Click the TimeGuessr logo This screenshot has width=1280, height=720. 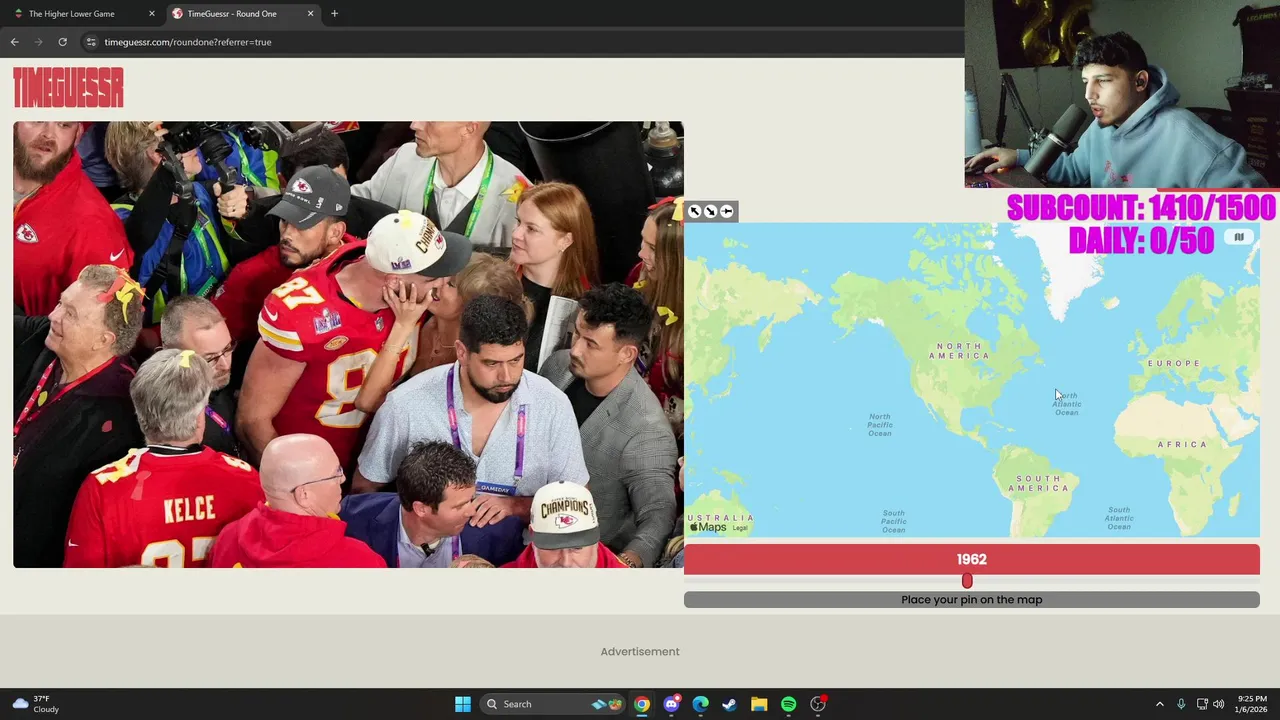(68, 88)
